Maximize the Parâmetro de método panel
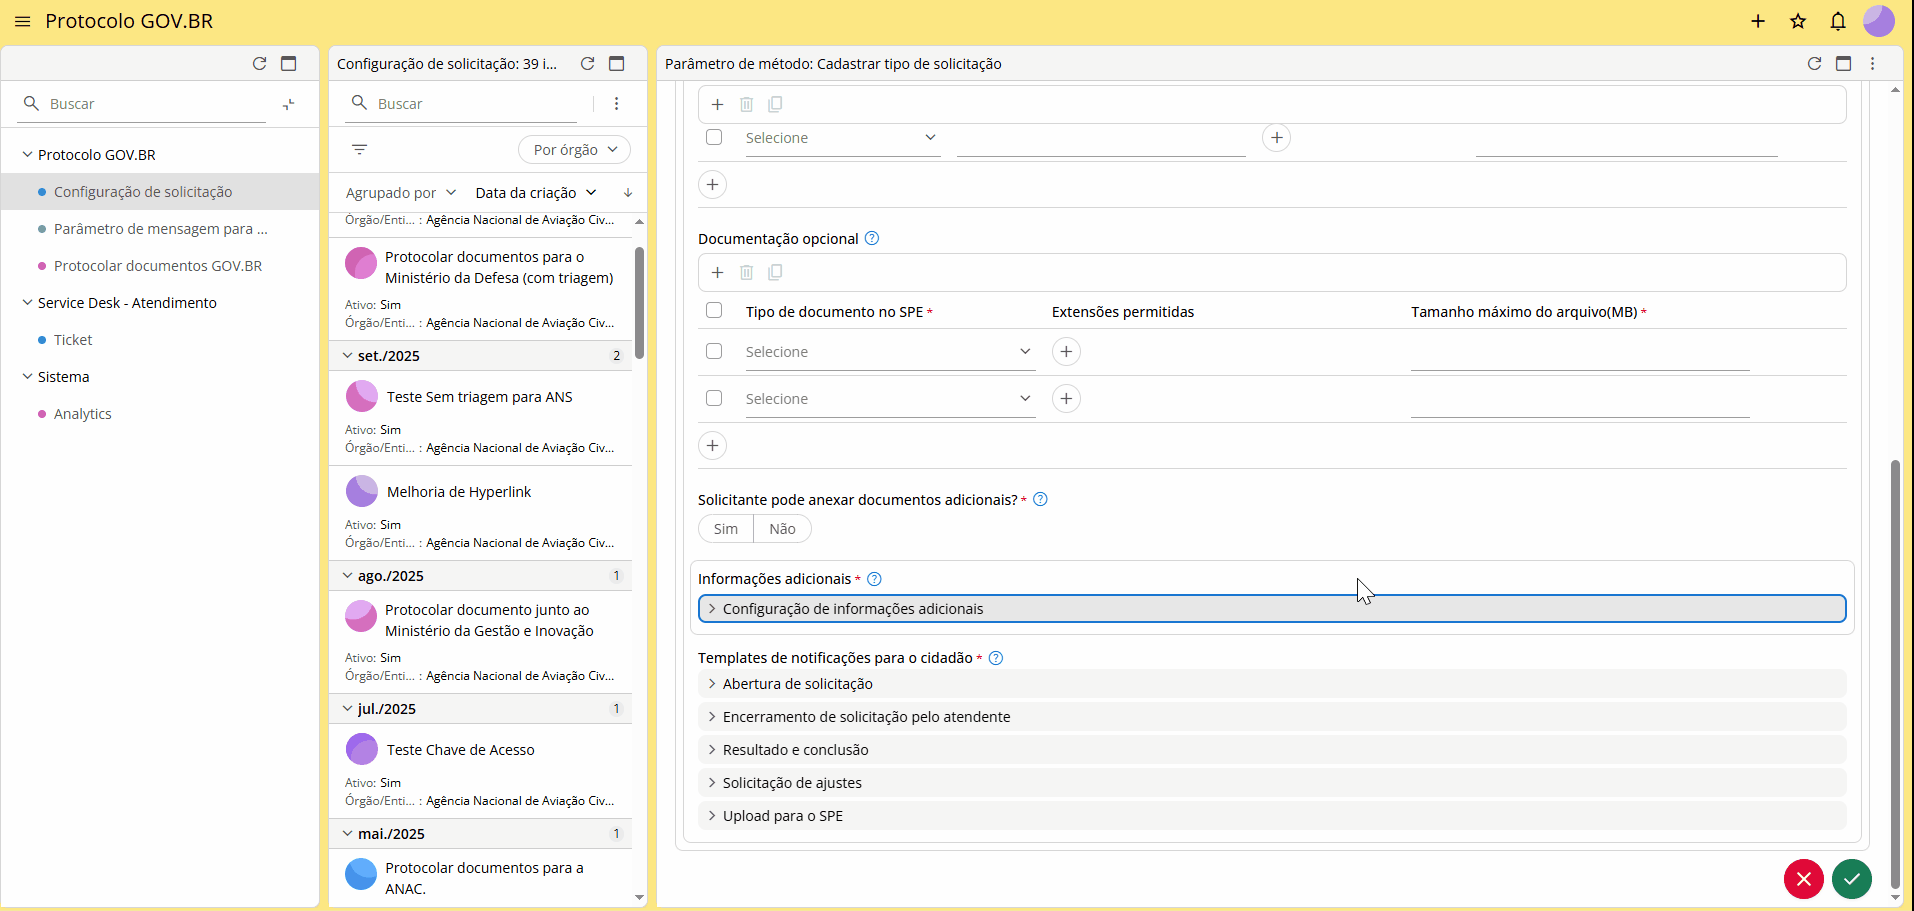1914x911 pixels. point(1844,63)
